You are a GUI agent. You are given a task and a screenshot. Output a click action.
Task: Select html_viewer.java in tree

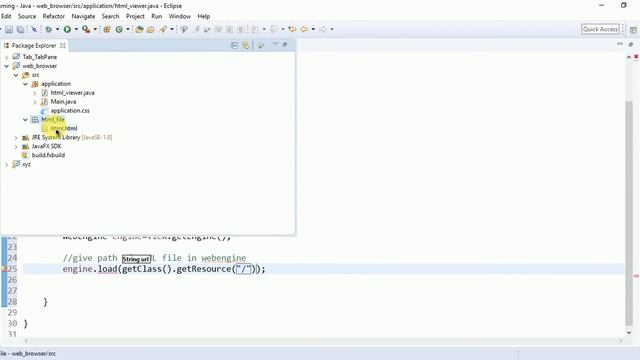click(72, 93)
